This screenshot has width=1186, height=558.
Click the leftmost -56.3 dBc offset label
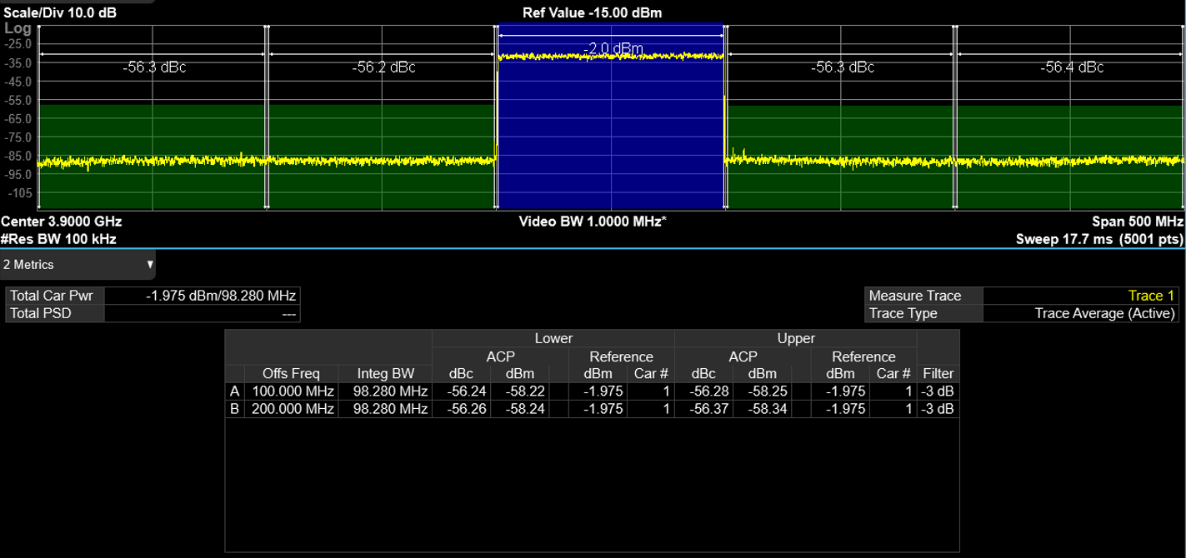pos(154,68)
